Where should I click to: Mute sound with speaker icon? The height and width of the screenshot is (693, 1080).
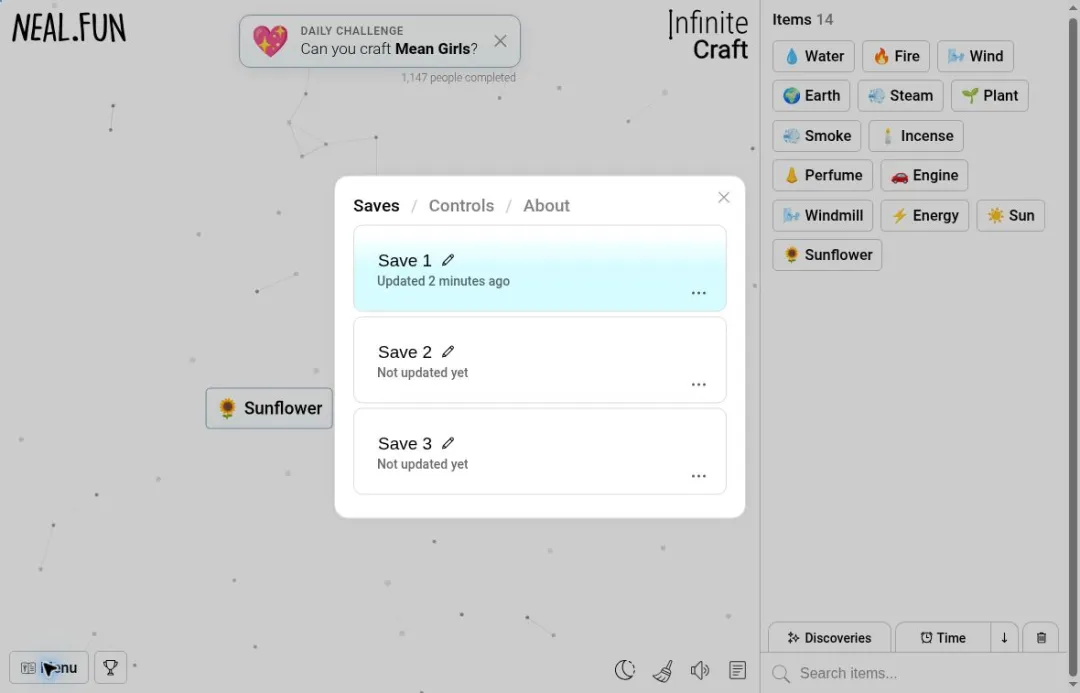tap(700, 670)
